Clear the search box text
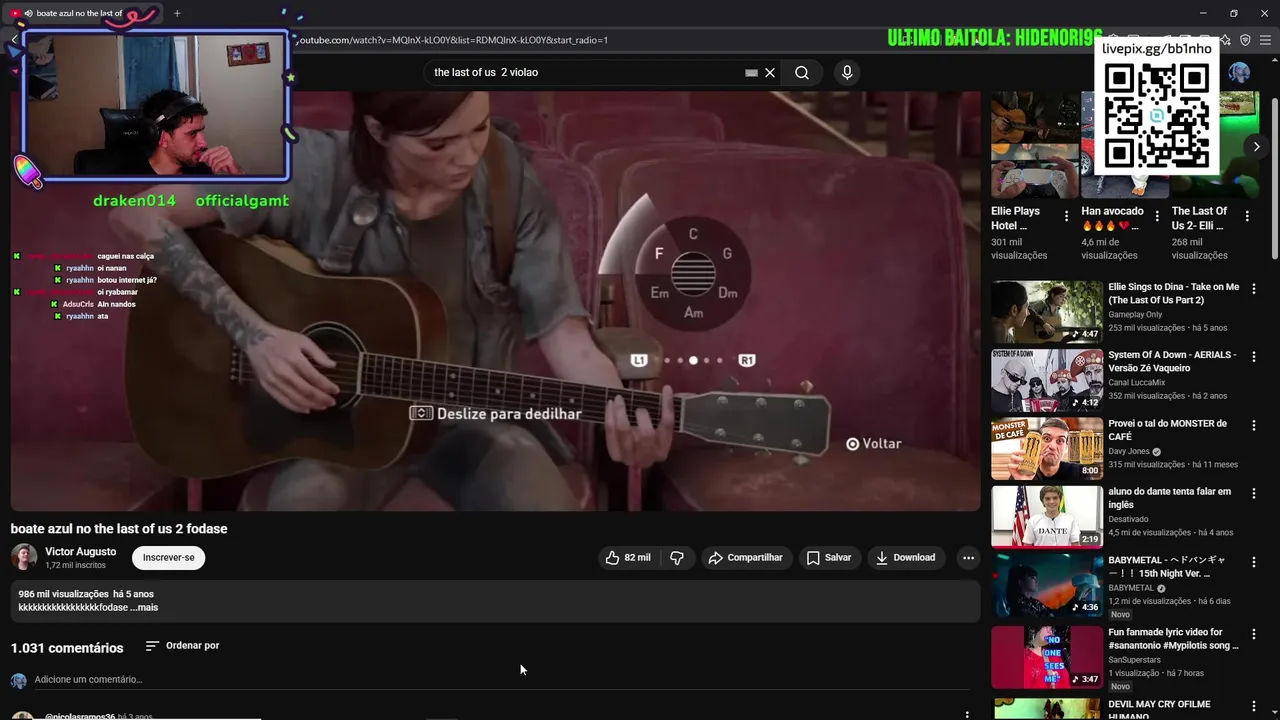 click(x=770, y=72)
